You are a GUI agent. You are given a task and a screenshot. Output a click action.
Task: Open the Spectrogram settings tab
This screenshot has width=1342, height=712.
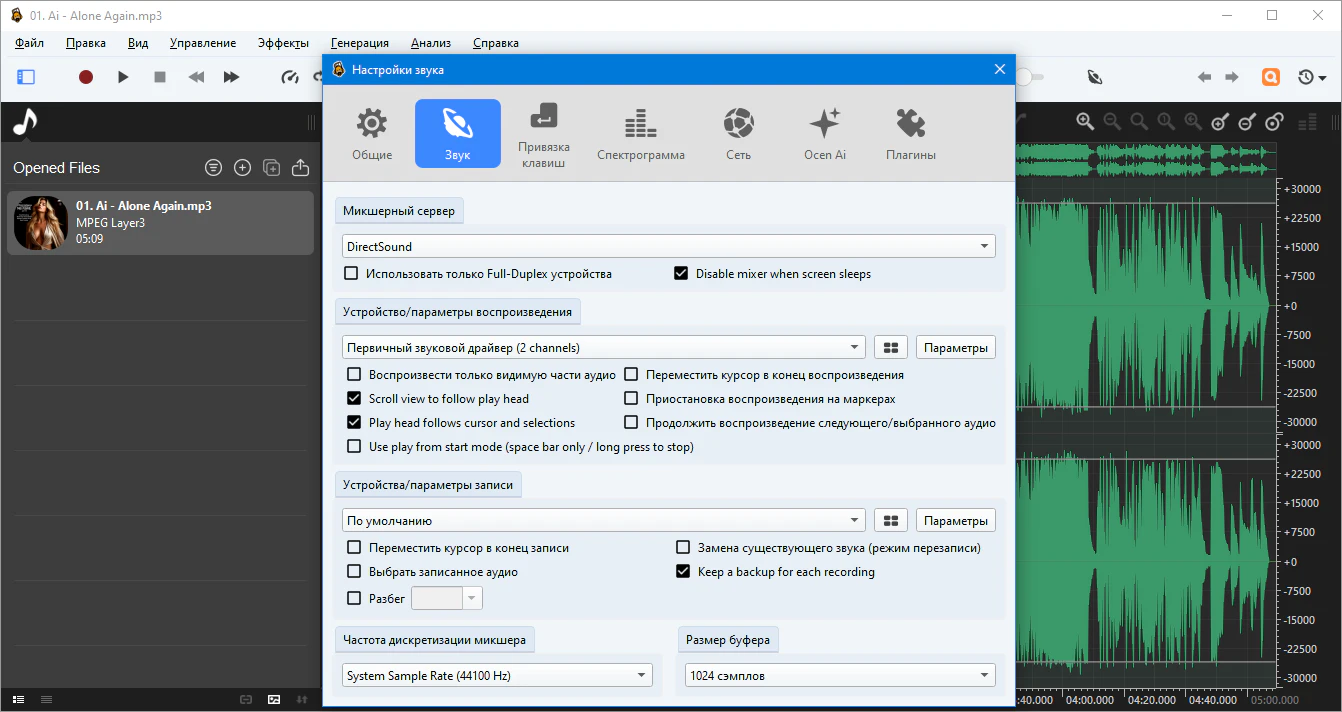pos(640,134)
